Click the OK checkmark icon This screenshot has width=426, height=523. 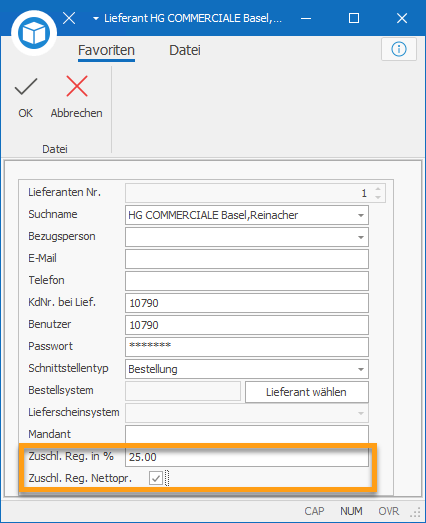26,87
